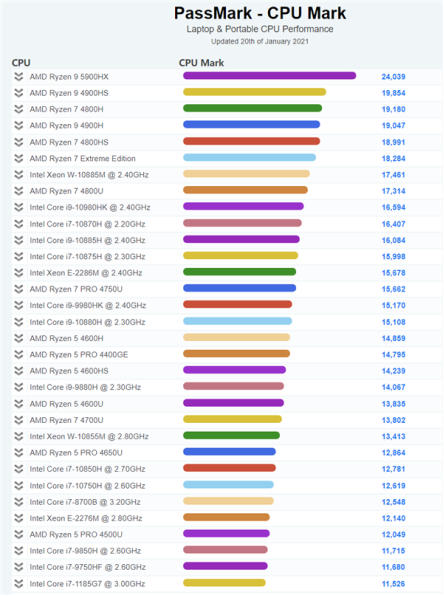Open the AMD Ryzen 9 4900HS link
The width and height of the screenshot is (444, 596).
coord(69,93)
